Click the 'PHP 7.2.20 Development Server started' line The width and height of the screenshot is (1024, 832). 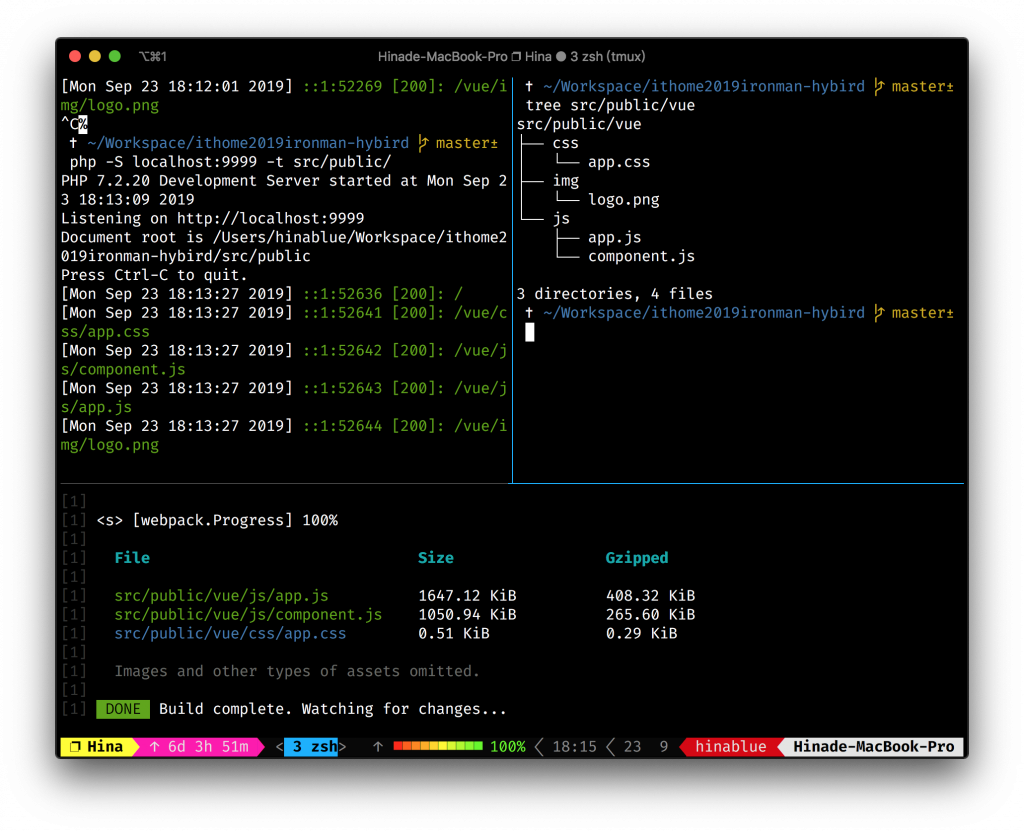(x=283, y=190)
